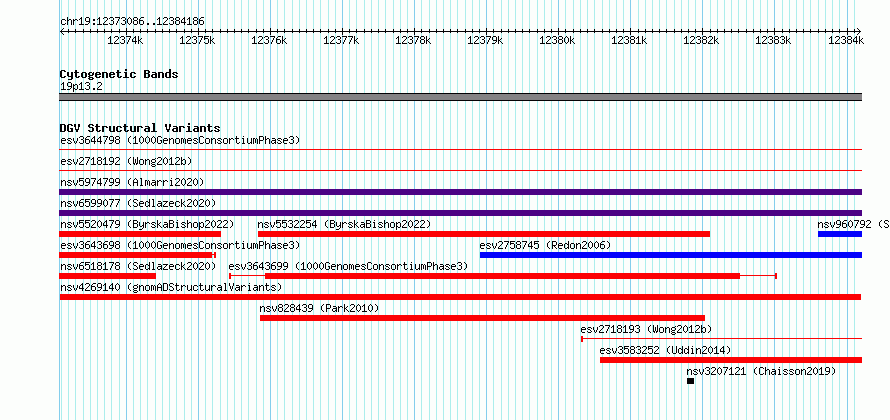Click the 12381k ruler tick label
The width and height of the screenshot is (890, 420).
[x=629, y=40]
